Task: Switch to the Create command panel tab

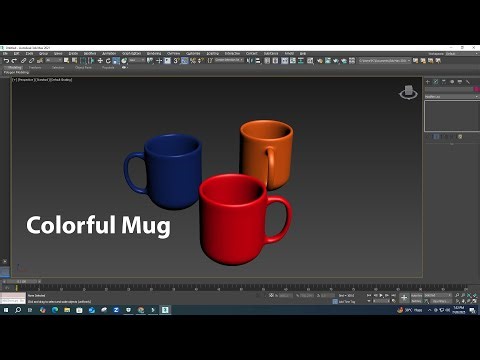Action: tap(428, 82)
